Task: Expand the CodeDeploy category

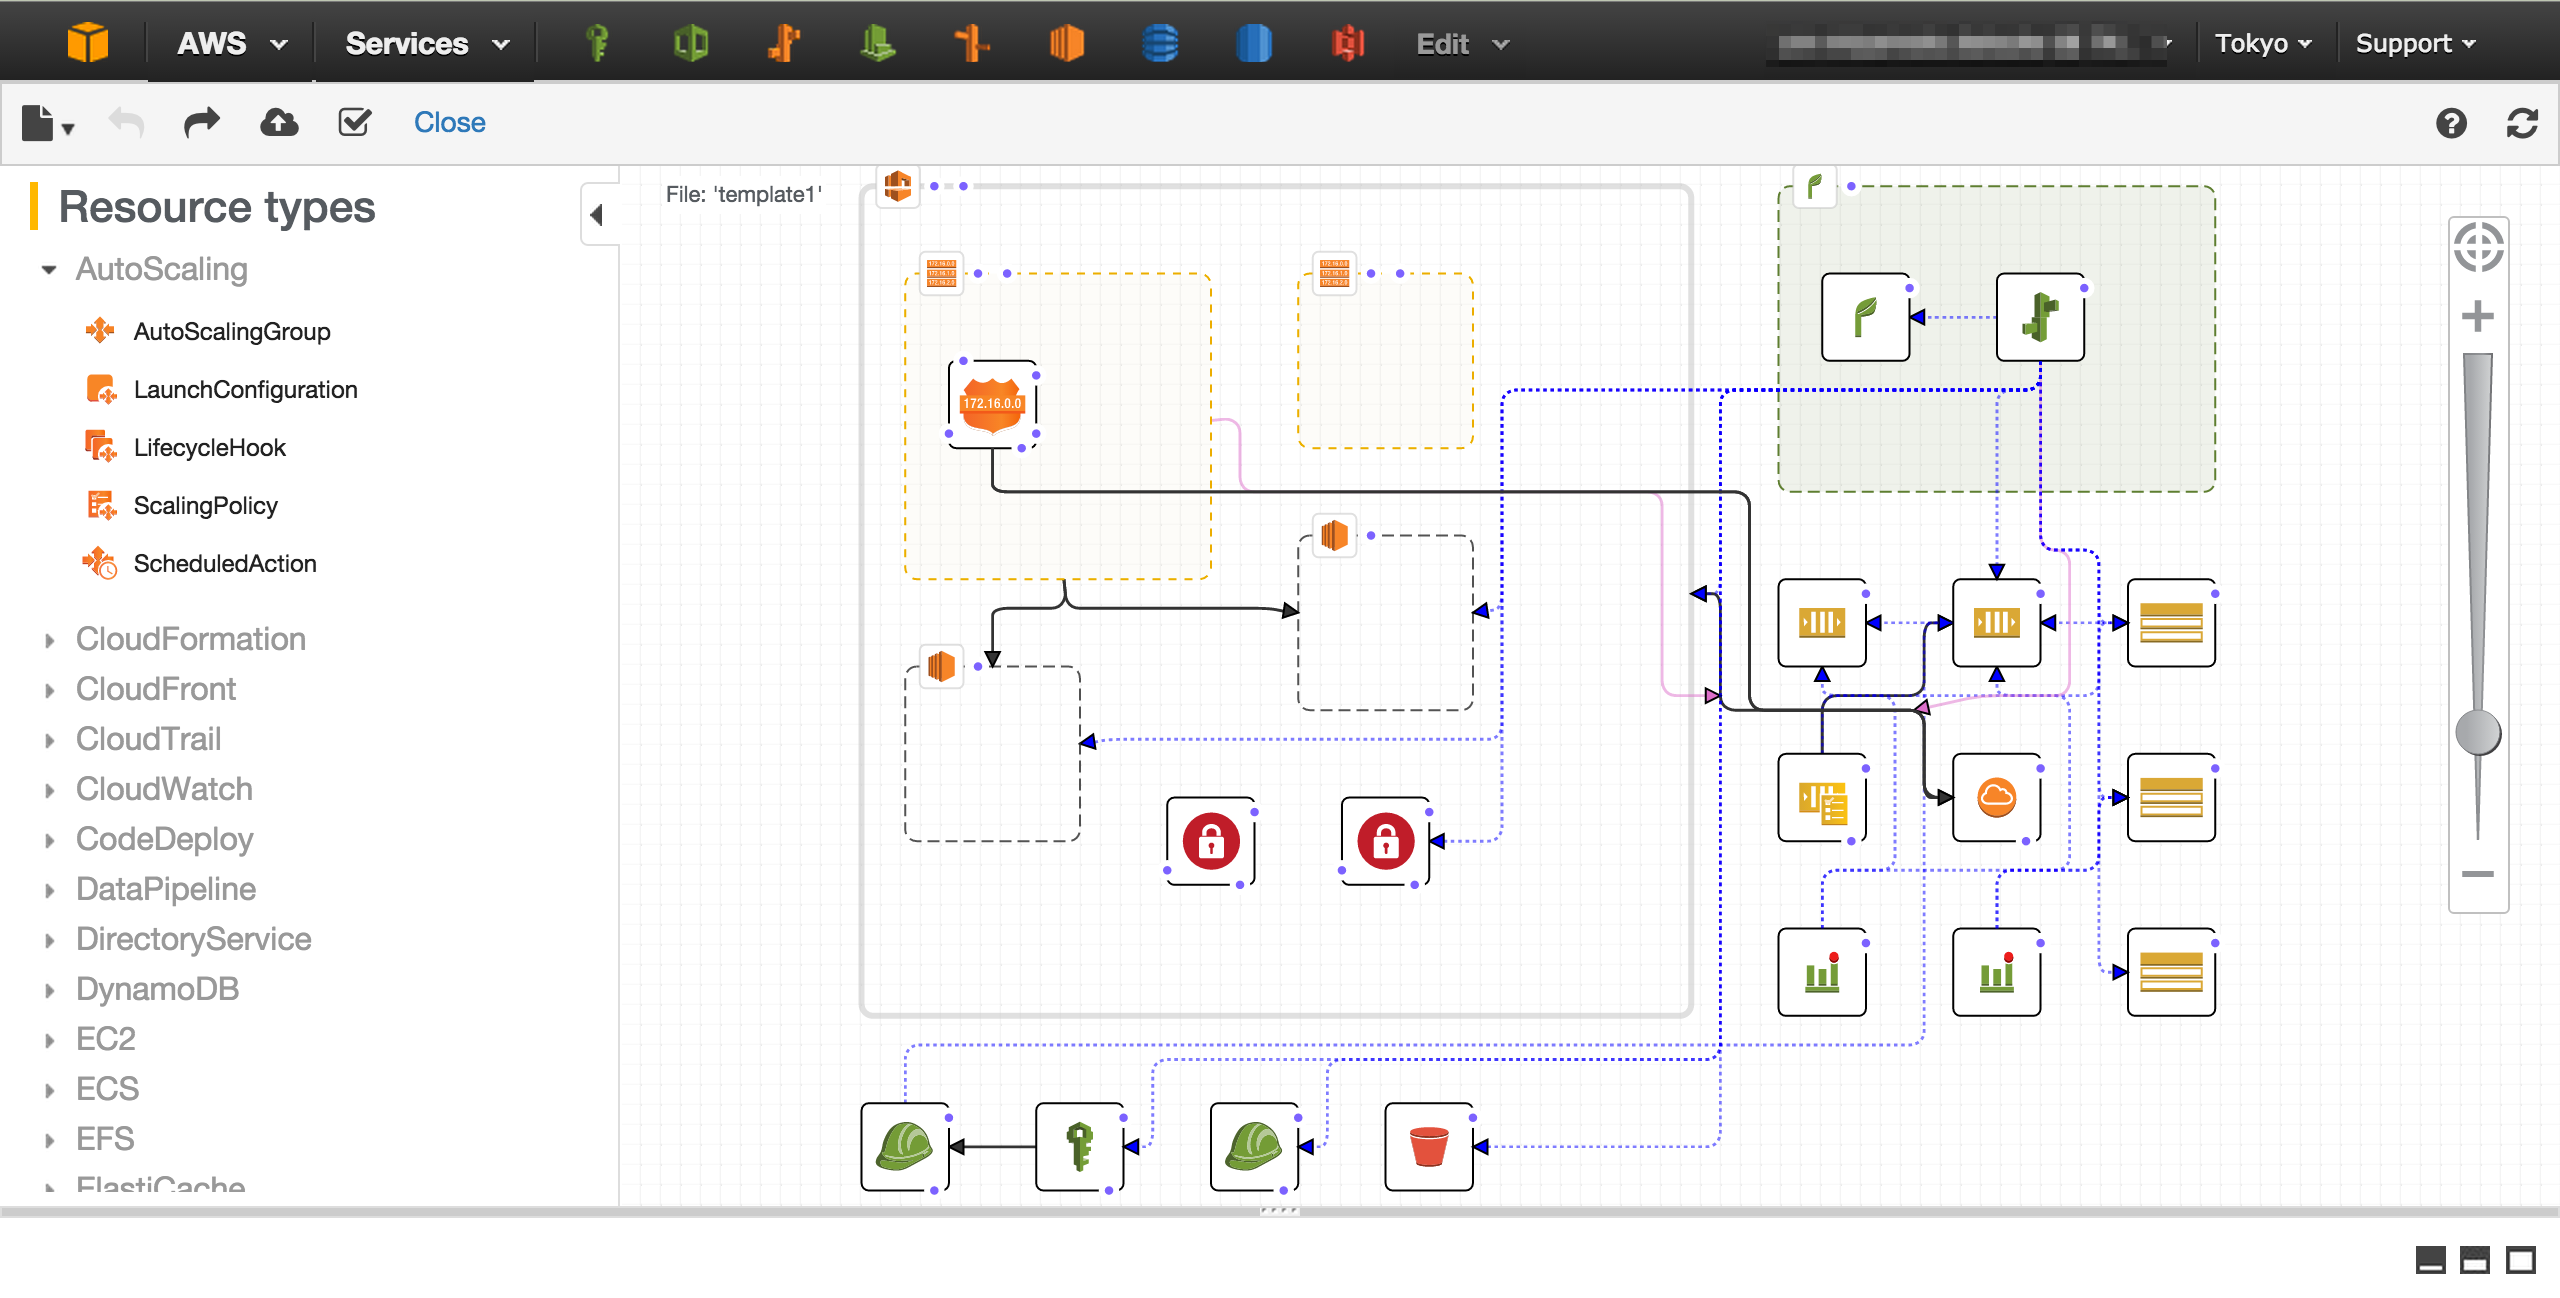Action: point(48,840)
